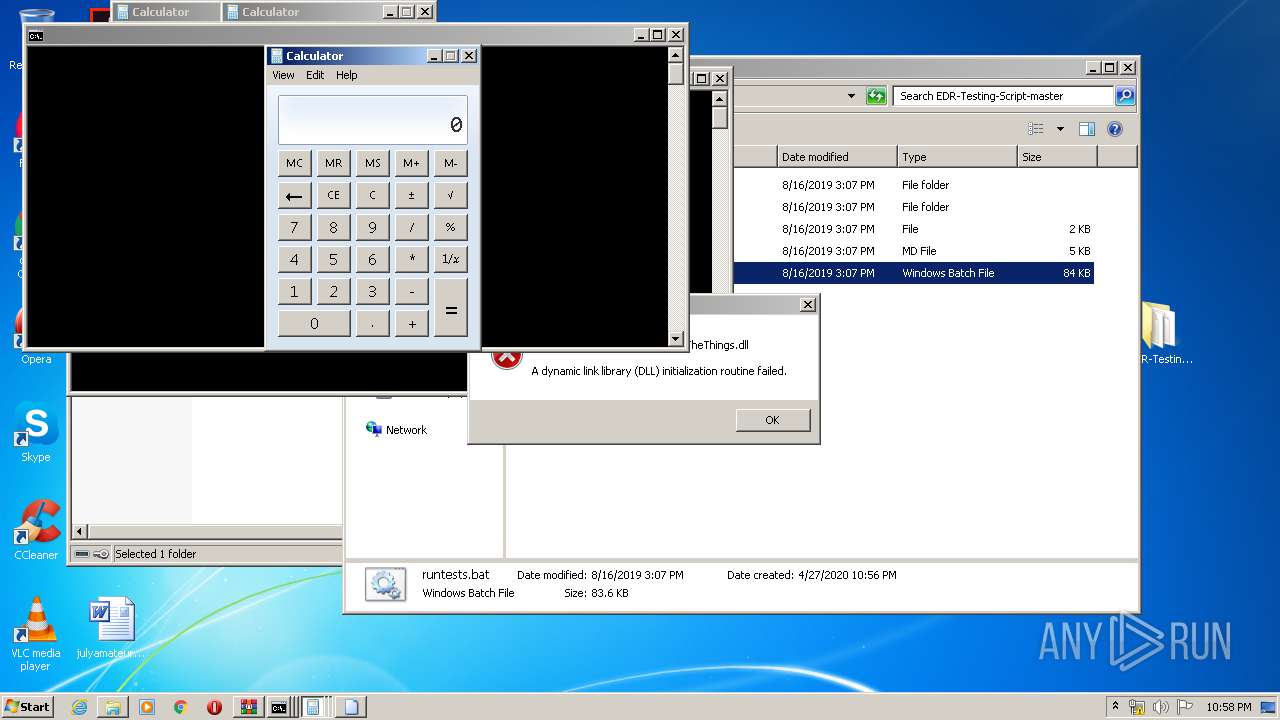Select the MD File row in Explorer
Viewport: 1280px width, 720px height.
point(913,251)
